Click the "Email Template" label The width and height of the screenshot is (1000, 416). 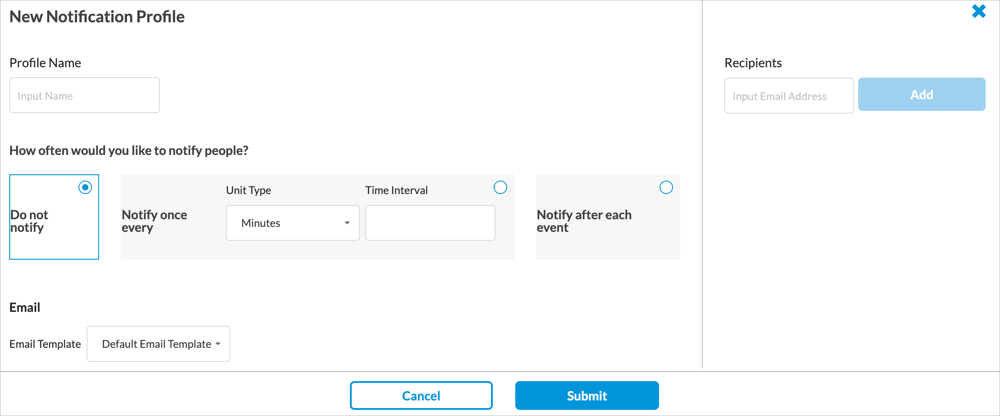pyautogui.click(x=45, y=344)
